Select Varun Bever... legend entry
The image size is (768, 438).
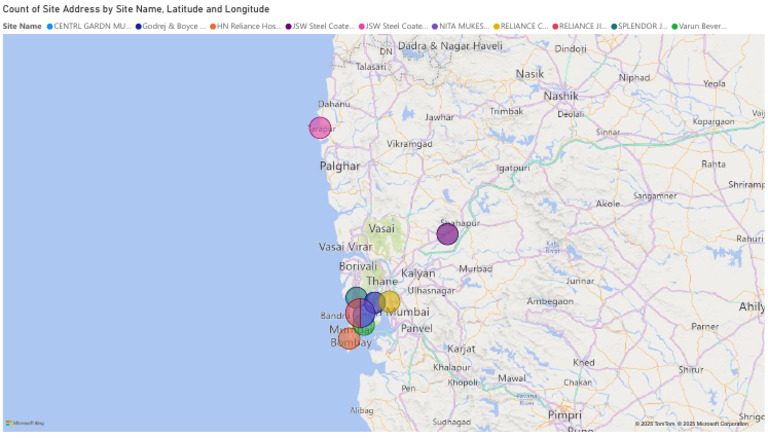699,26
